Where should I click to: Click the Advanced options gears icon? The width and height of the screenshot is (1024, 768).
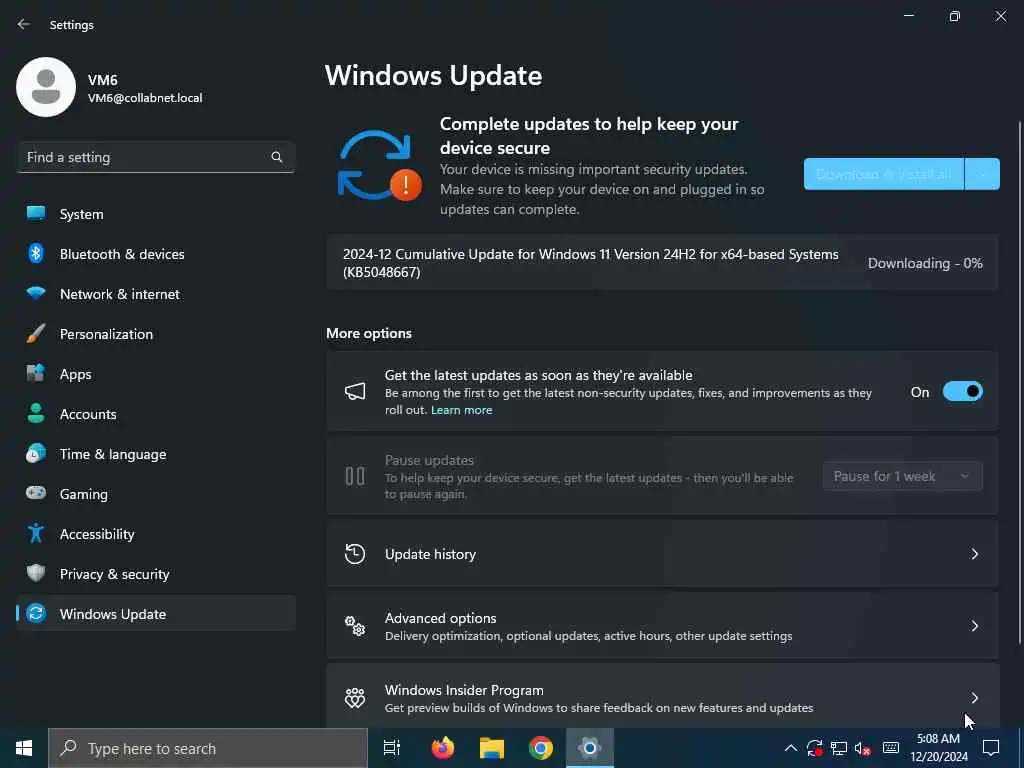(x=355, y=626)
